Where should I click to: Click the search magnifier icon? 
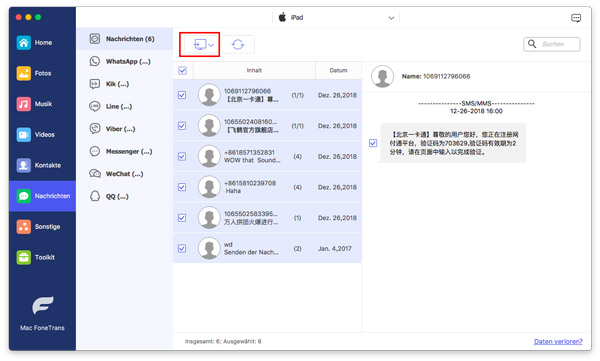click(x=532, y=44)
